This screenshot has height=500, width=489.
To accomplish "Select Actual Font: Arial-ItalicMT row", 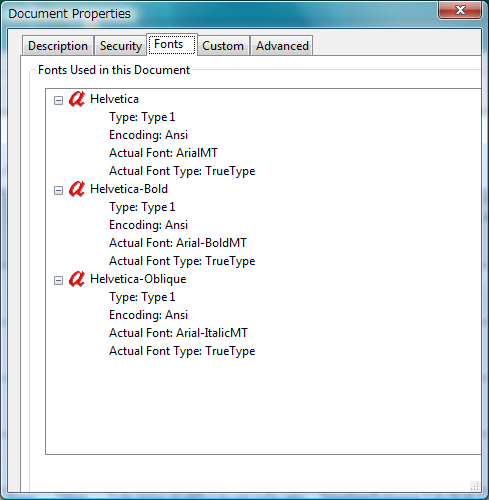I will 178,333.
